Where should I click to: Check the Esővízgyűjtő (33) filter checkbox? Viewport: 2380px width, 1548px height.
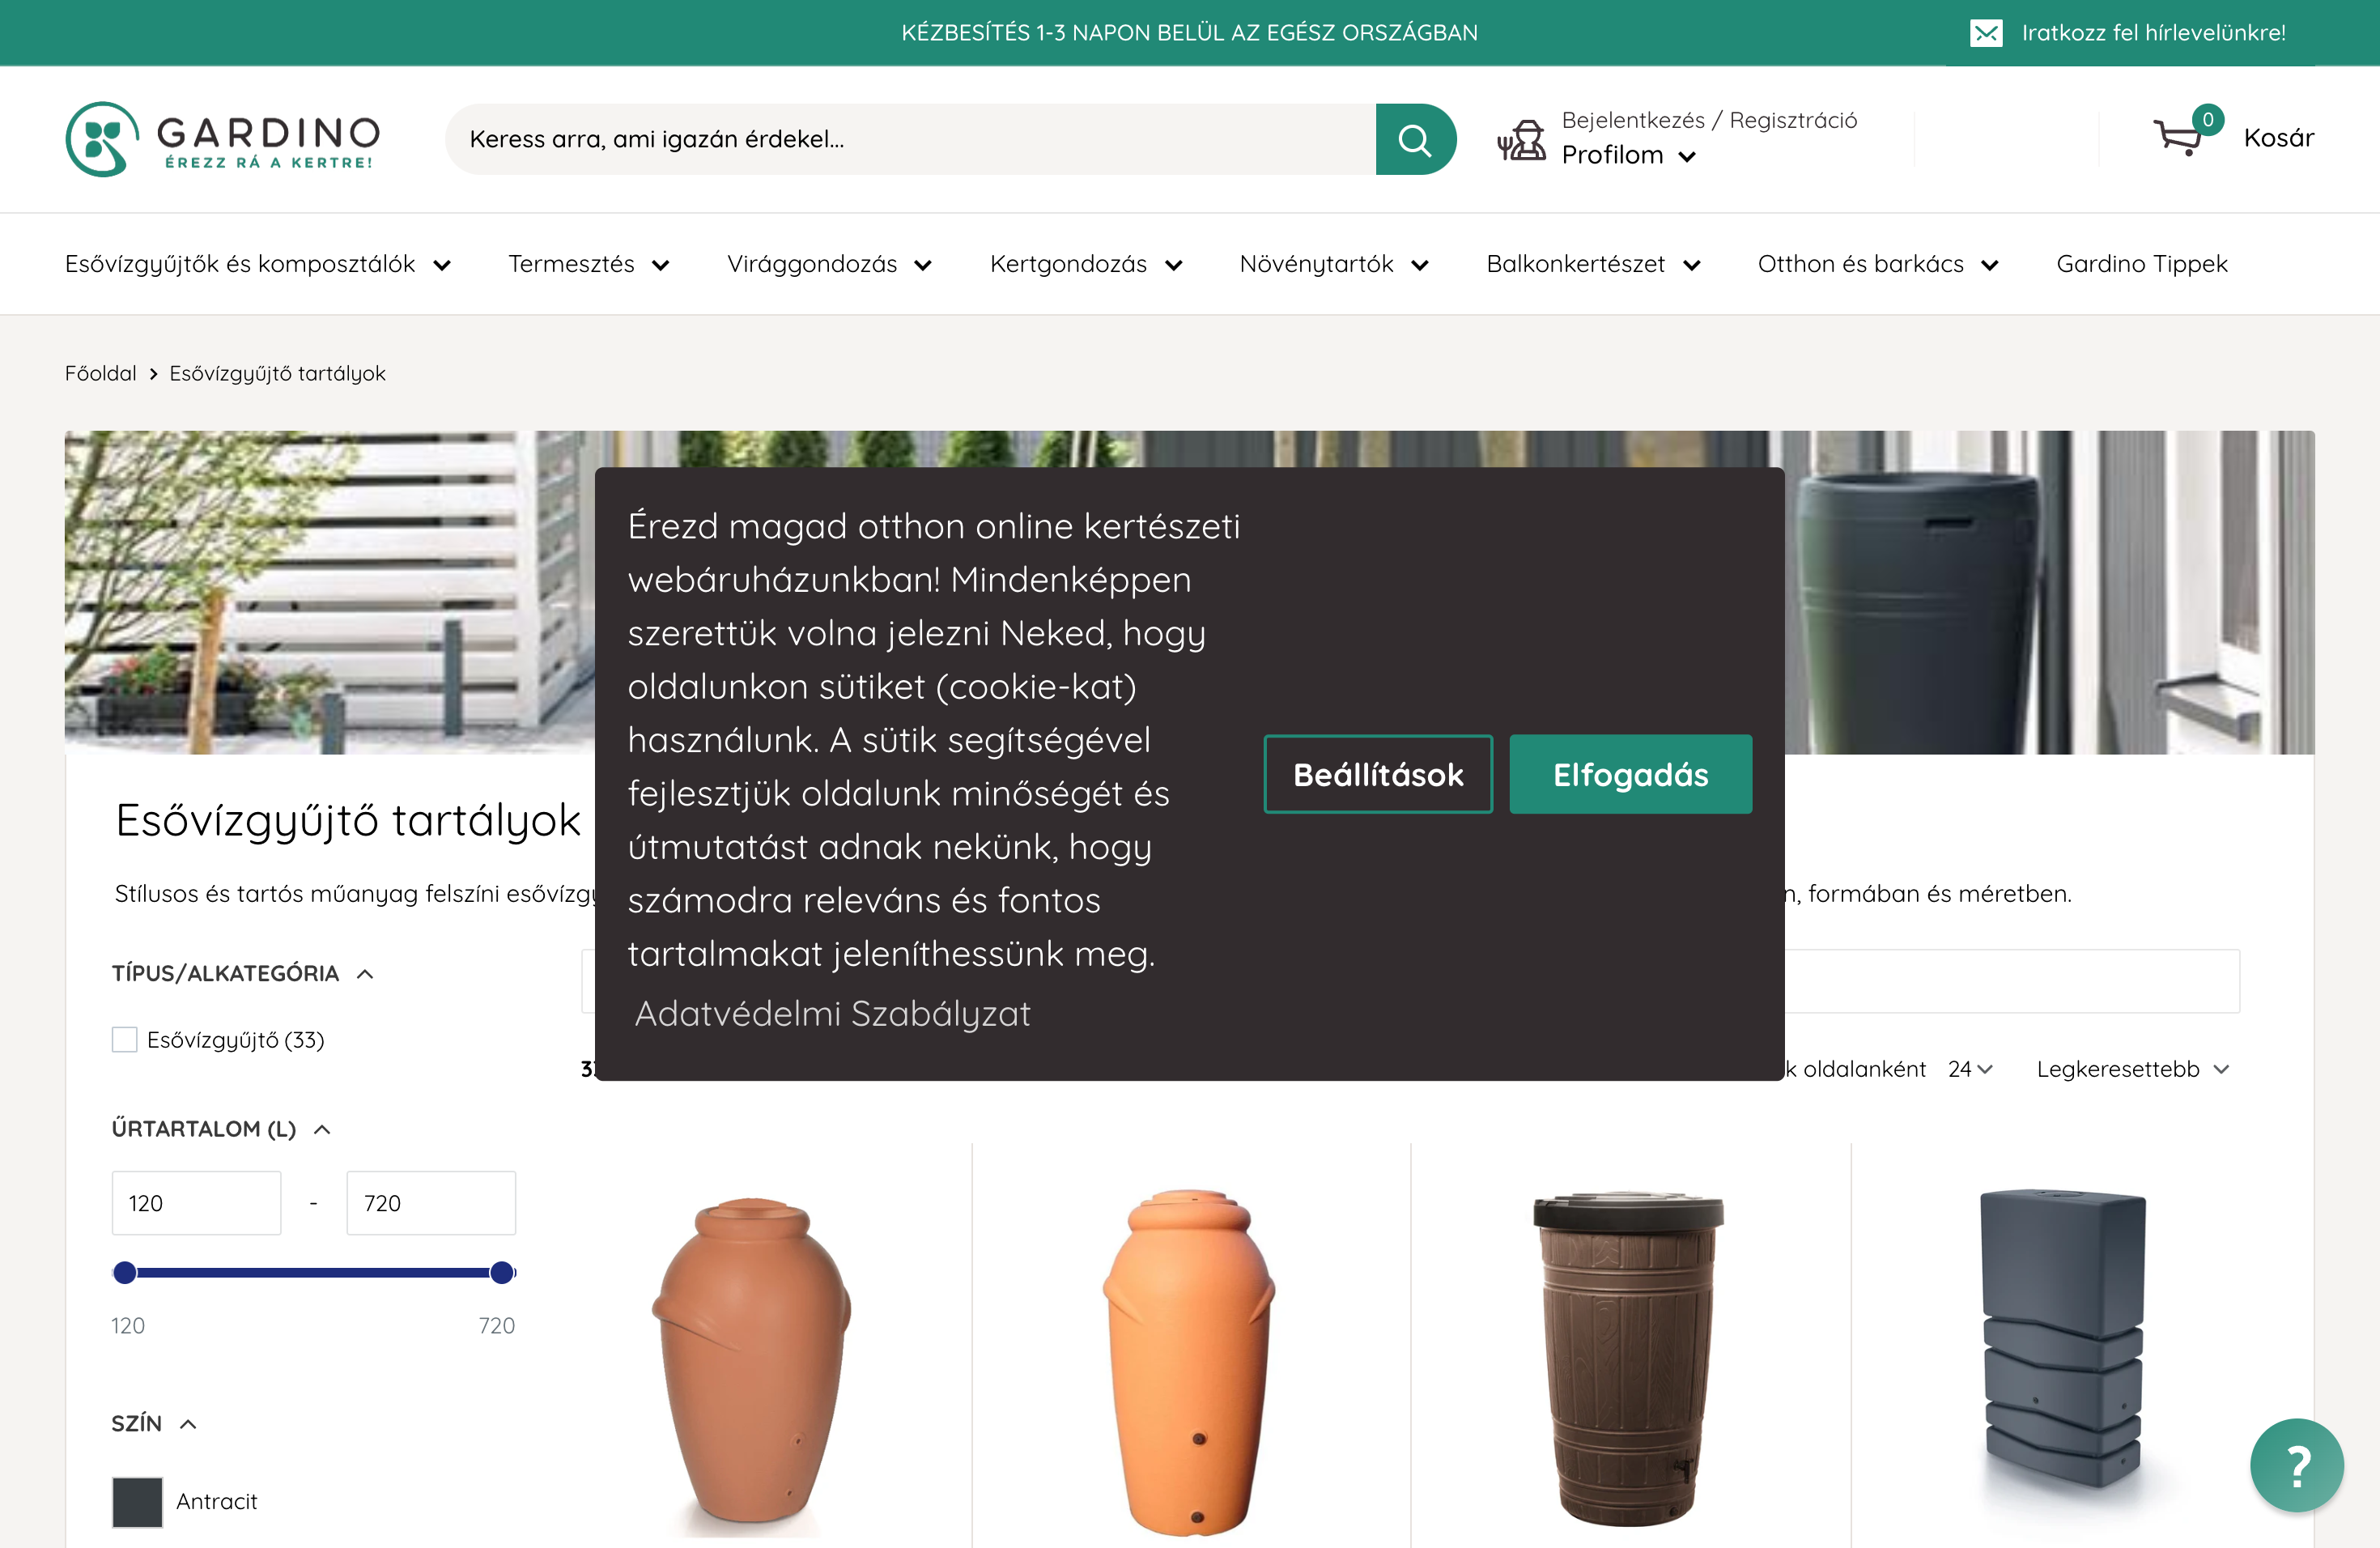[x=124, y=1040]
